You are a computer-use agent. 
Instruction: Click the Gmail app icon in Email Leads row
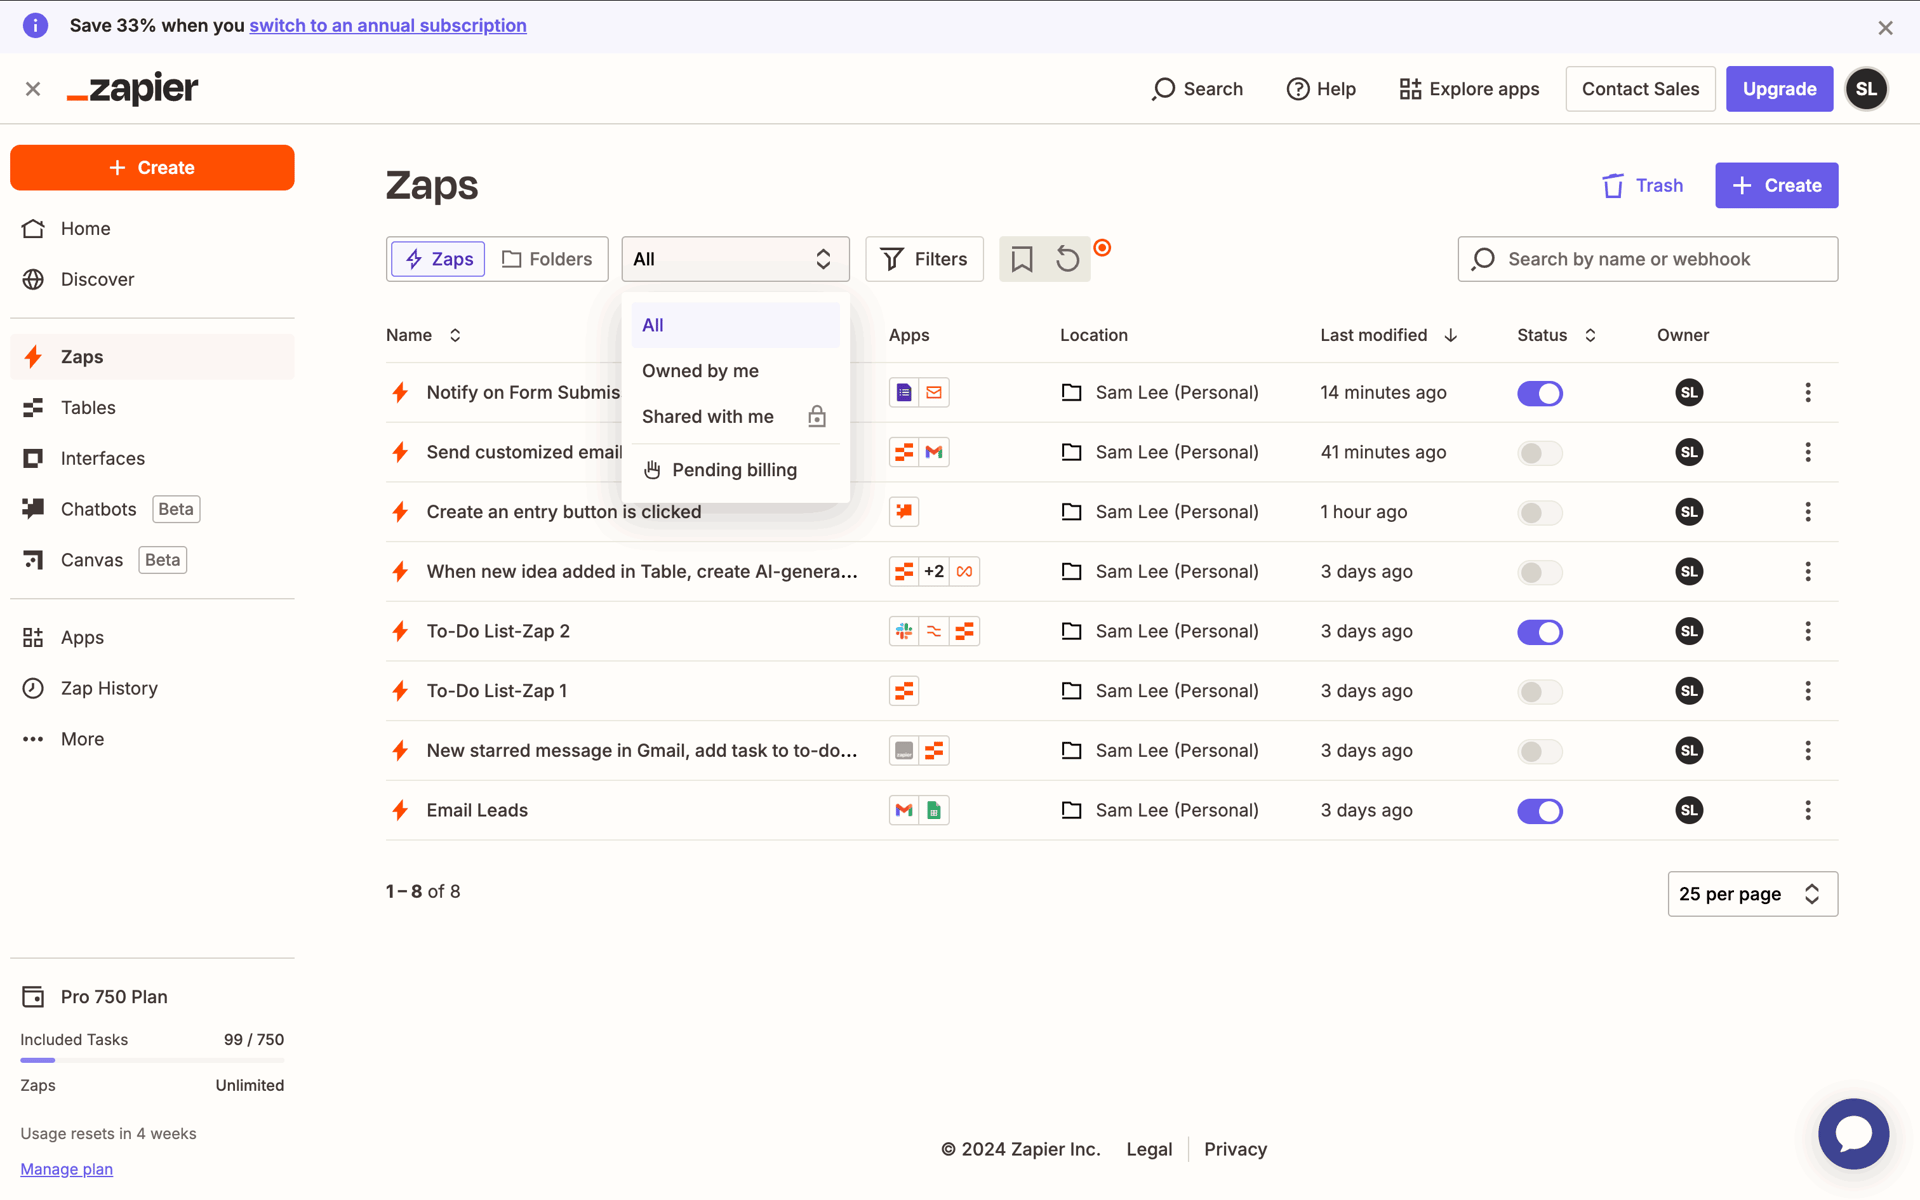click(904, 810)
